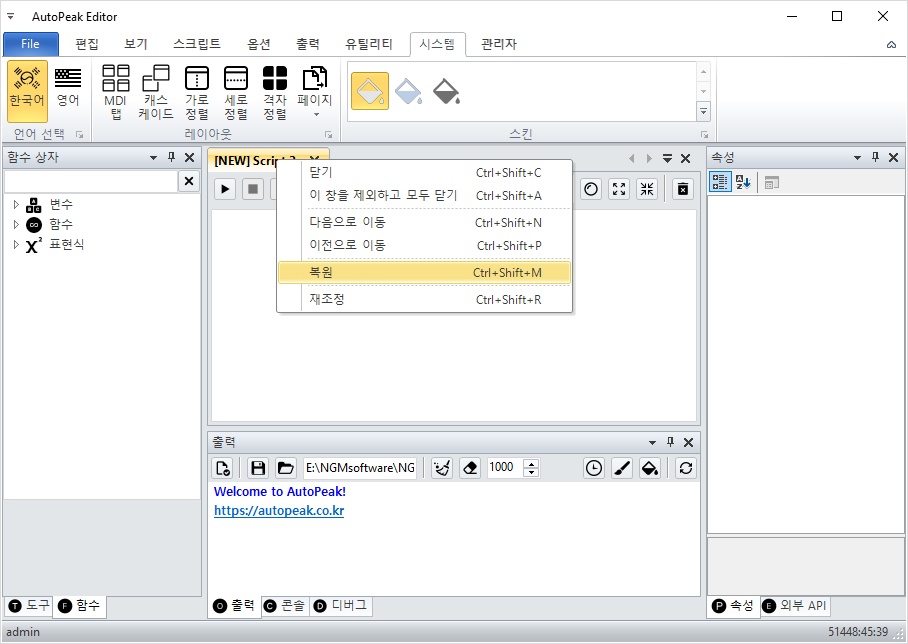The width and height of the screenshot is (908, 644).
Task: Choose 복원 in context menu
Action: pyautogui.click(x=424, y=273)
